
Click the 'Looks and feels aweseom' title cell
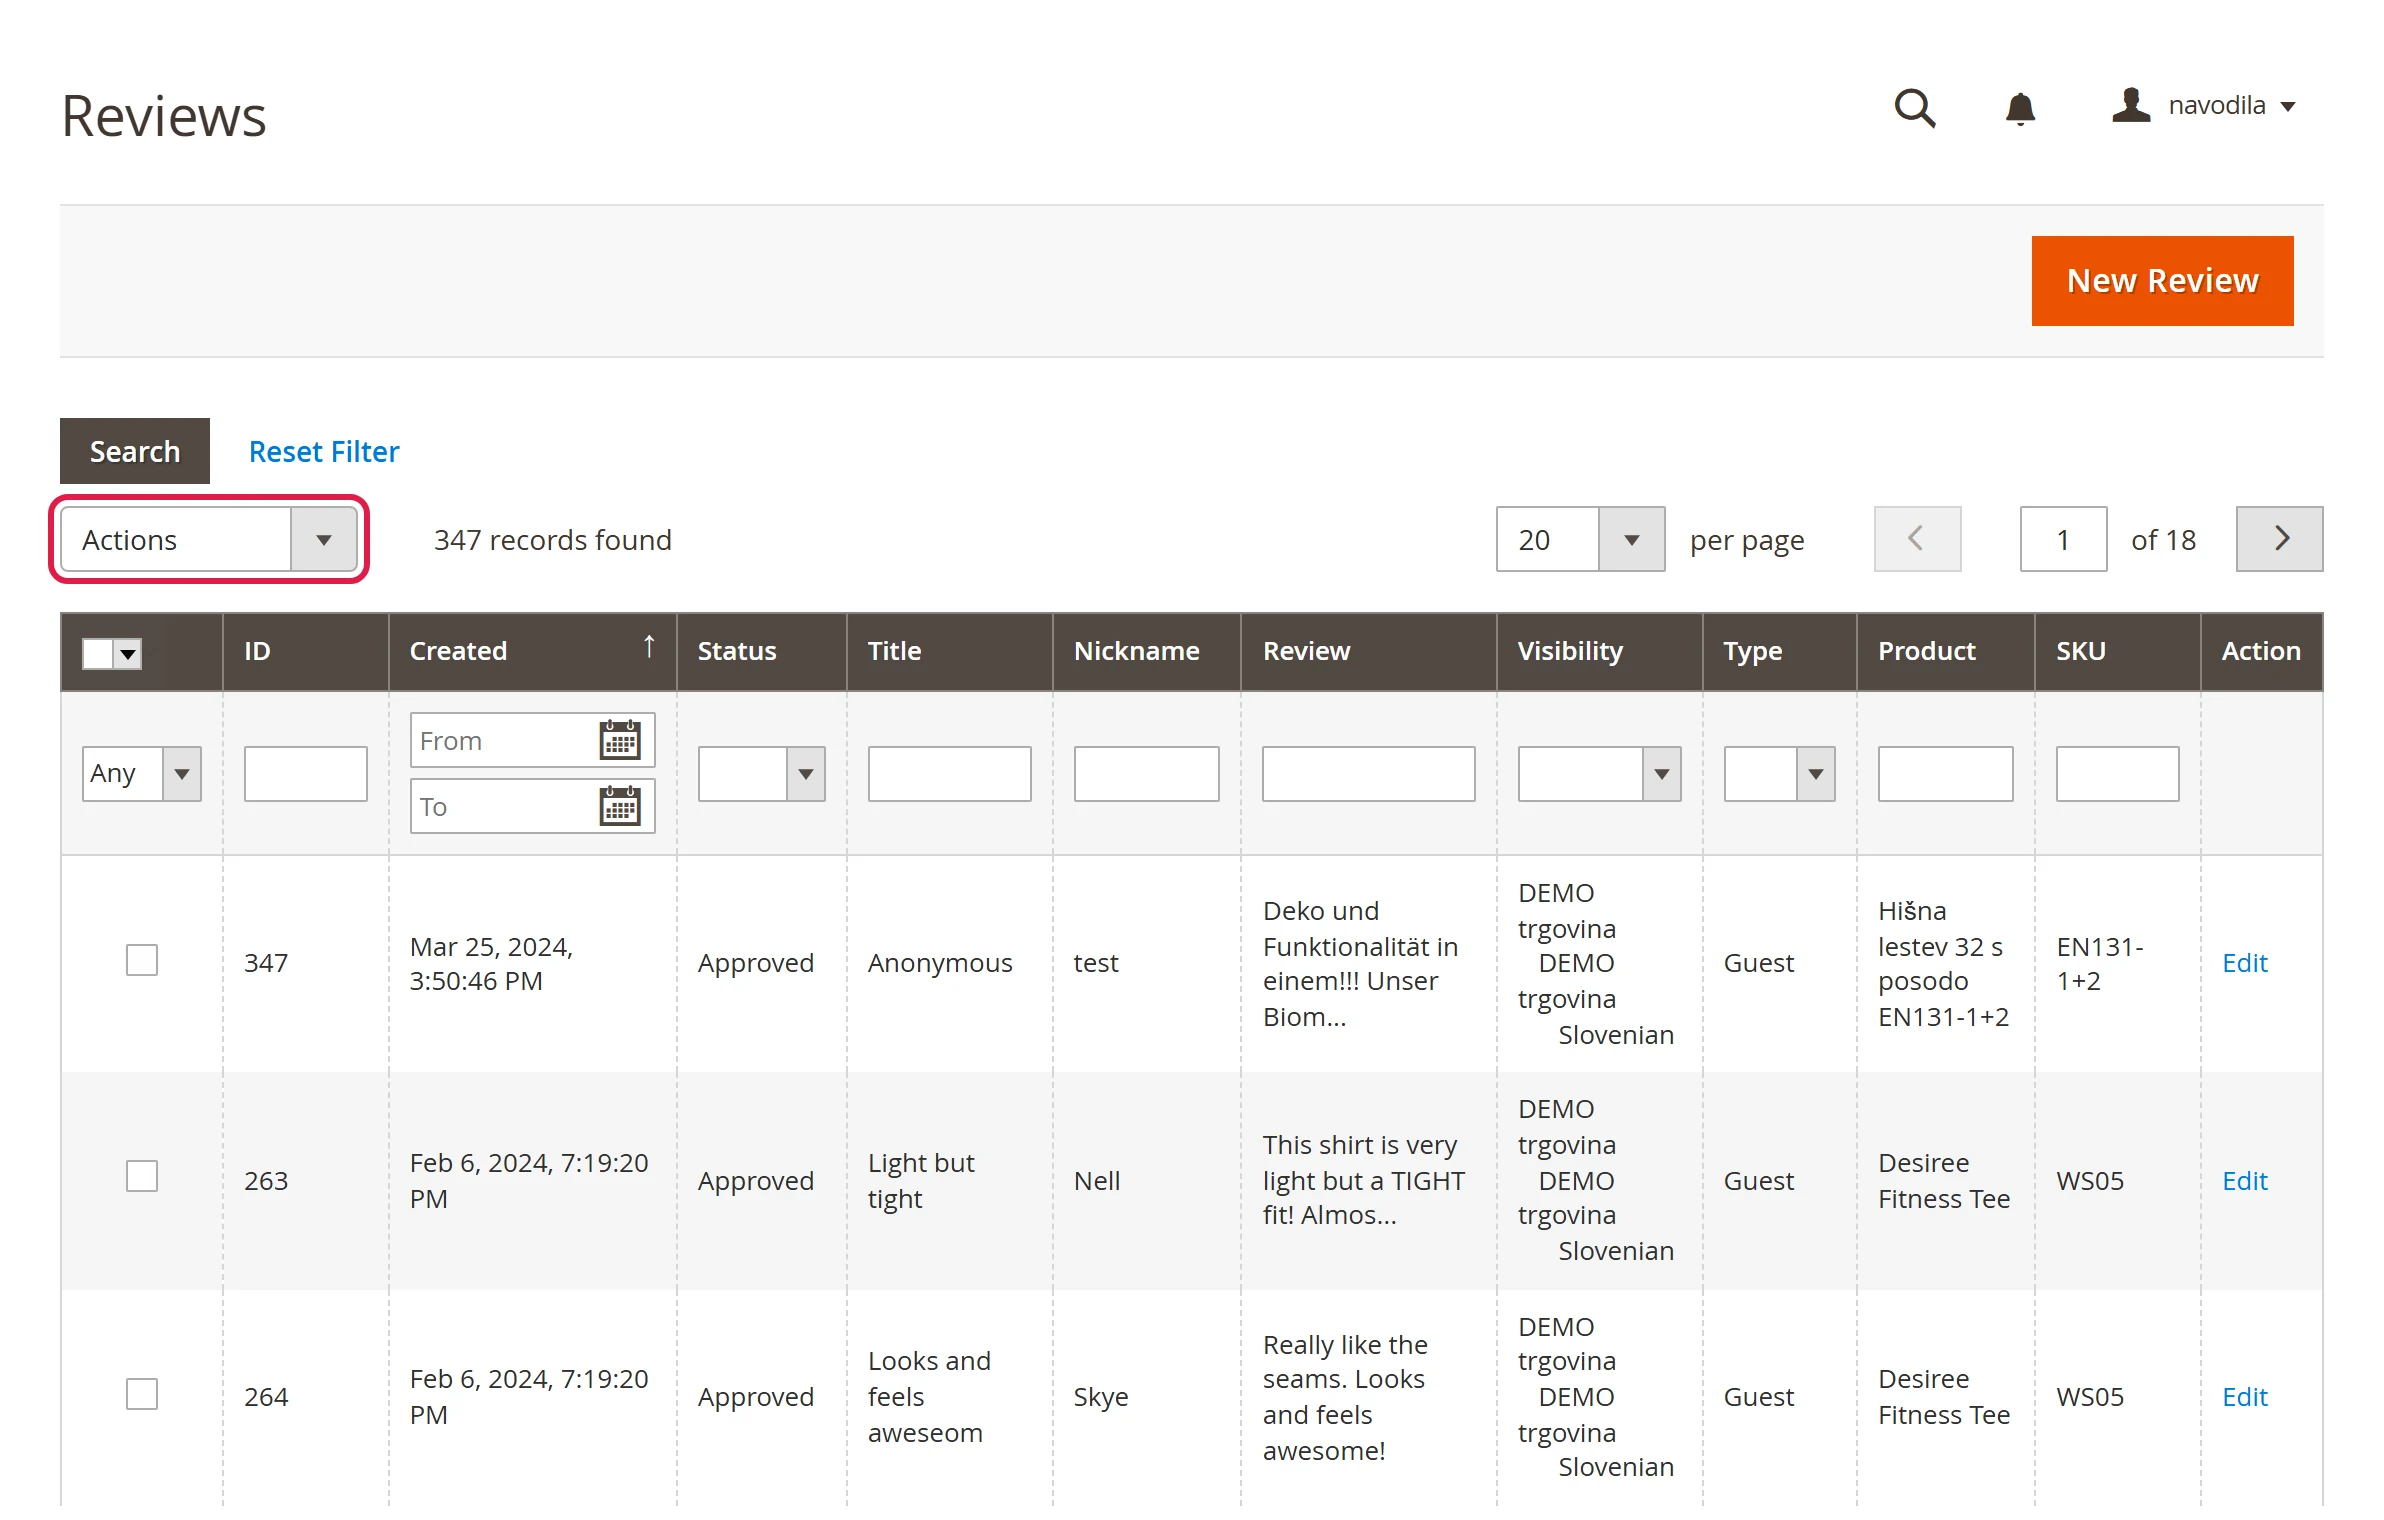tap(929, 1396)
